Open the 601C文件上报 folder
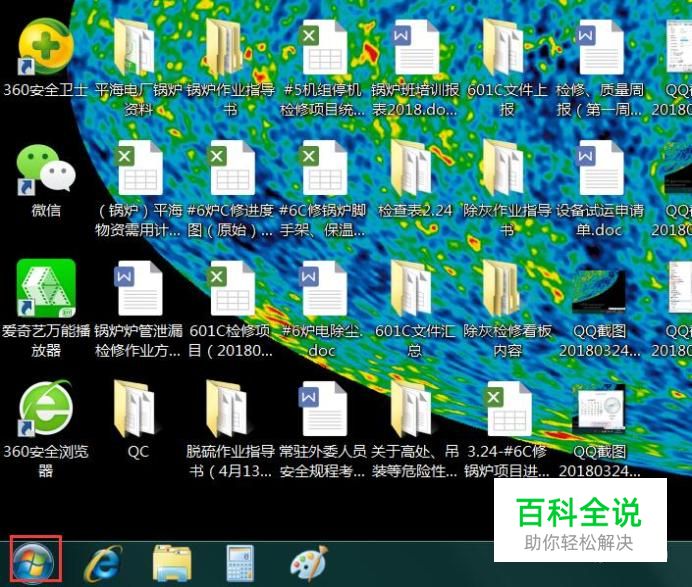The image size is (692, 587). click(x=503, y=48)
